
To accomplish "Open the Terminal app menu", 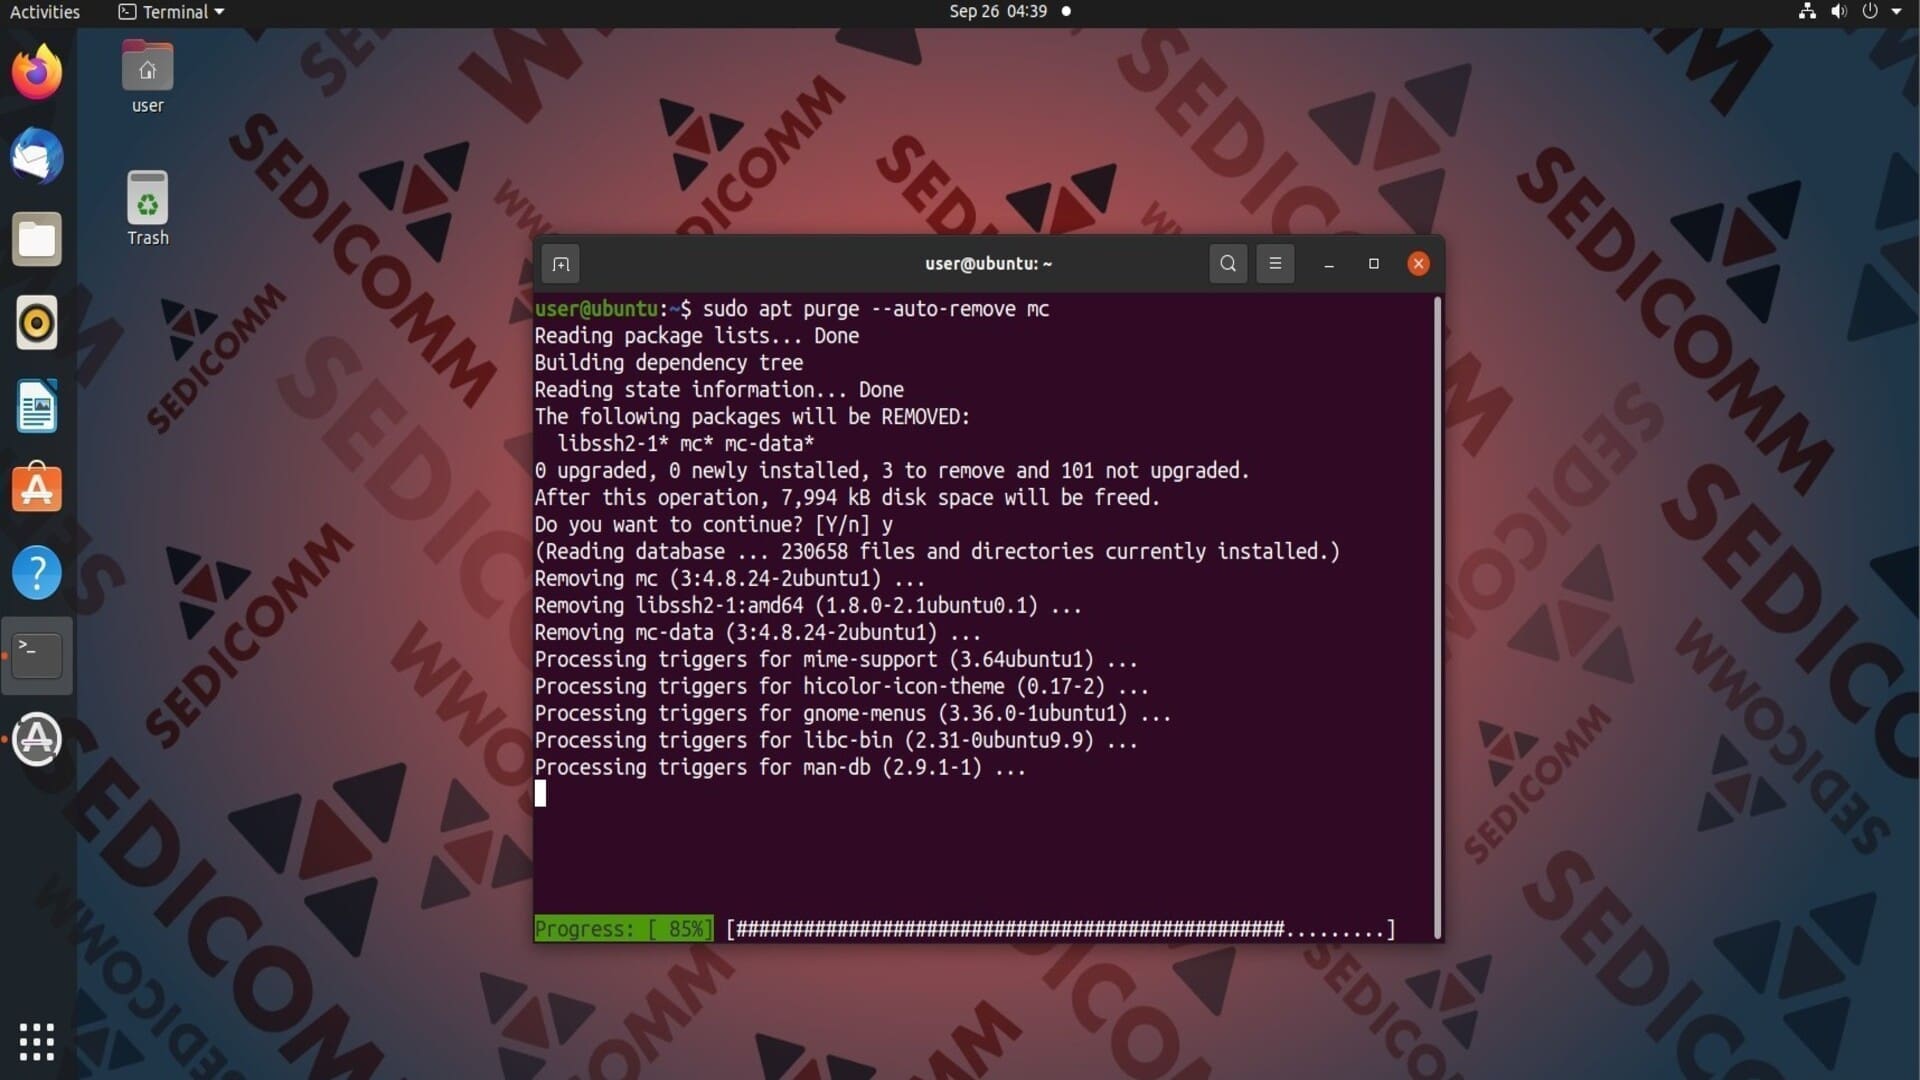I will tap(171, 12).
